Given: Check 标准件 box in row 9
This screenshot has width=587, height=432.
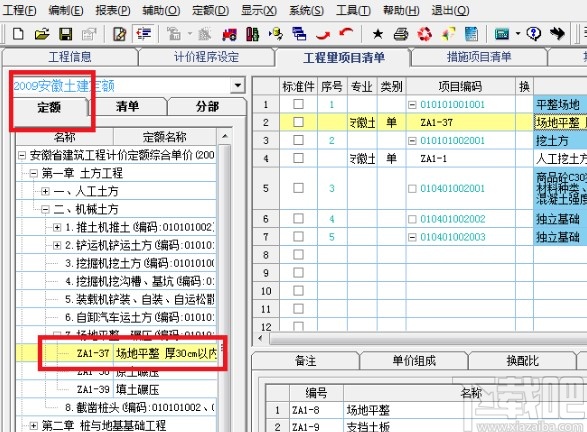Looking at the screenshot, I should point(298,273).
